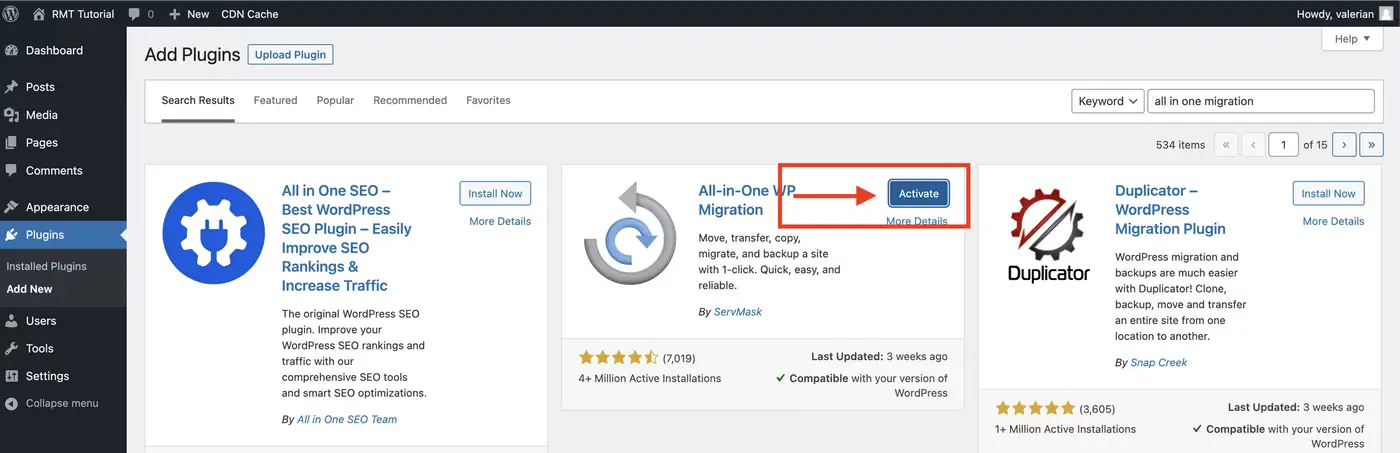Expand the Help dropdown panel
Viewport: 1400px width, 453px height.
click(1352, 39)
